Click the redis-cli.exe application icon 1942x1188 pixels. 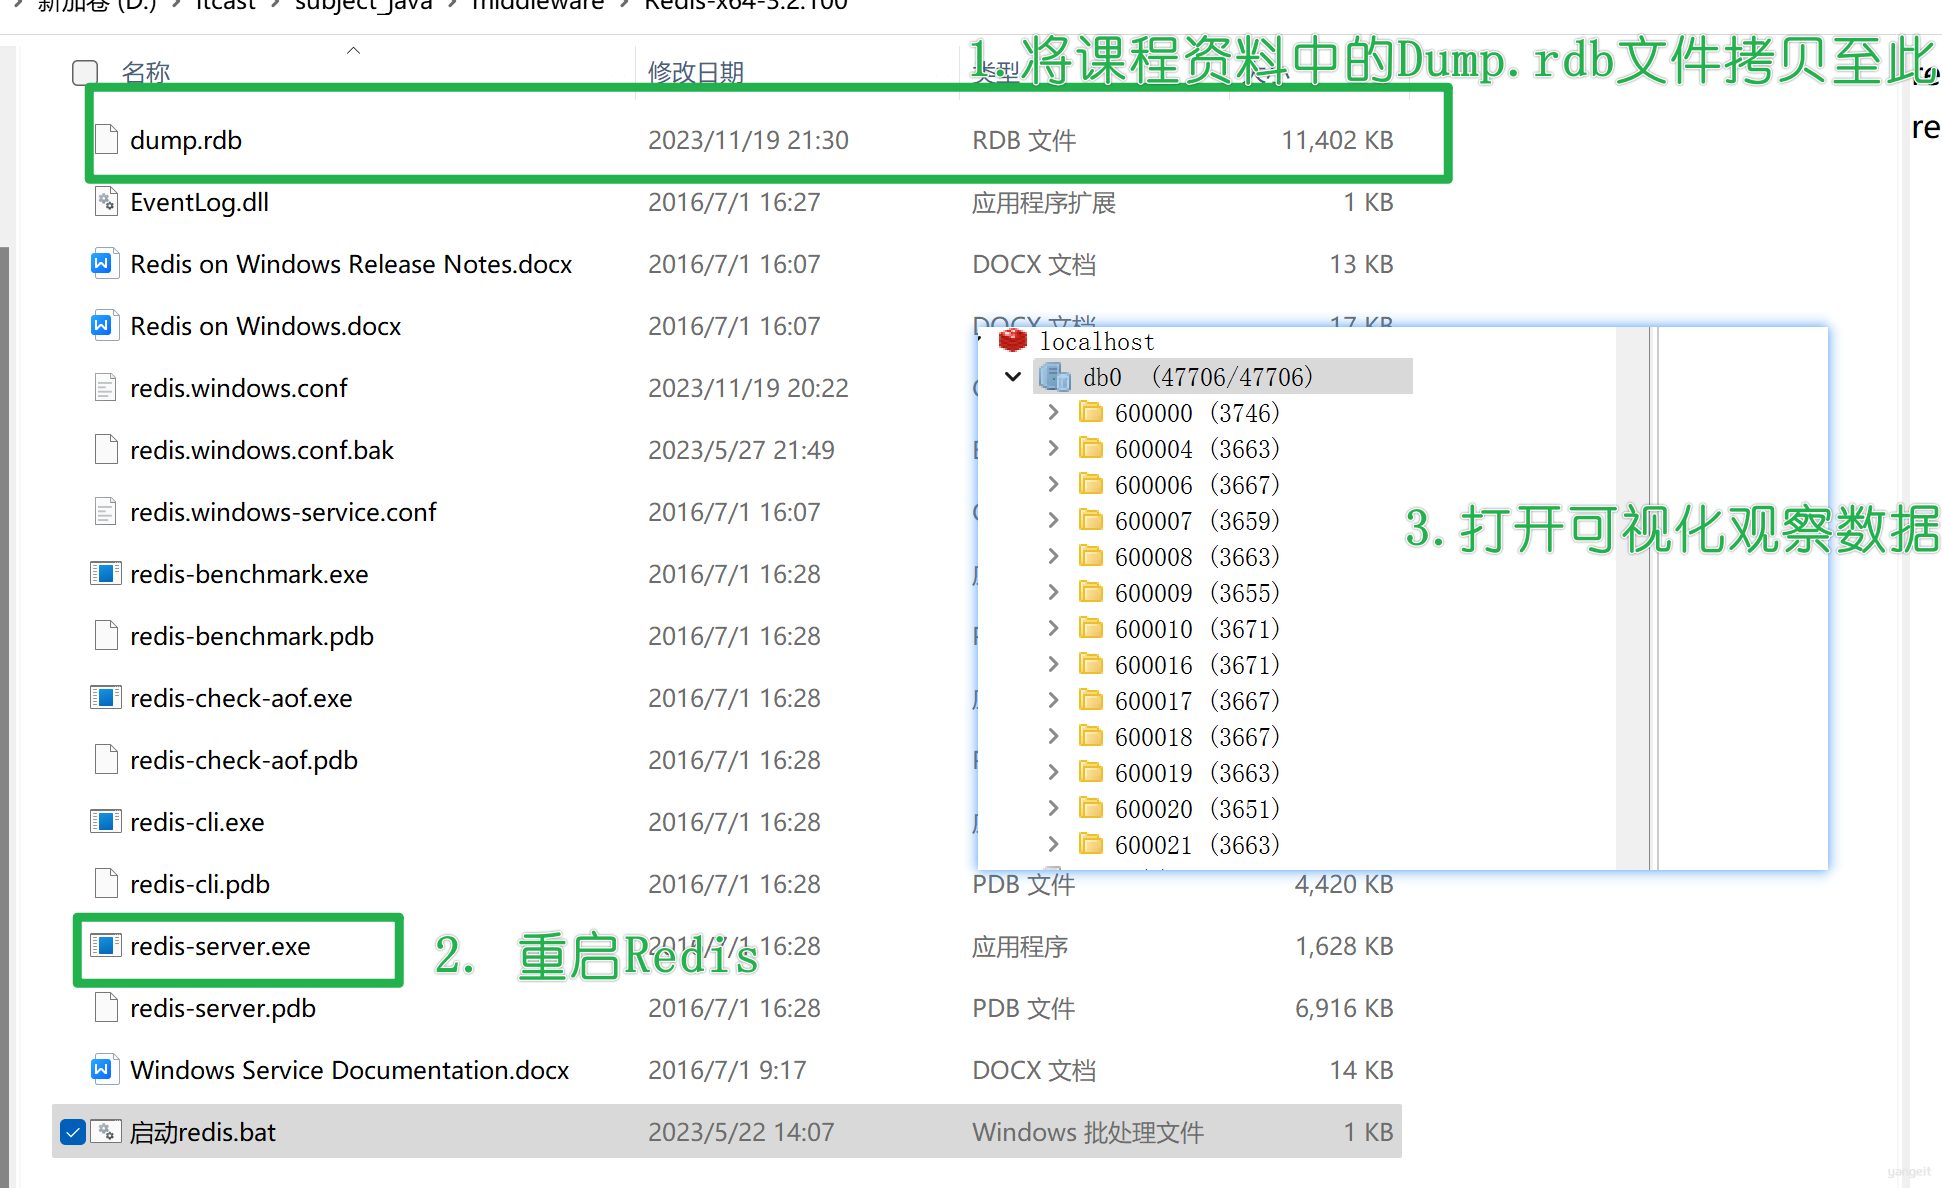[106, 822]
